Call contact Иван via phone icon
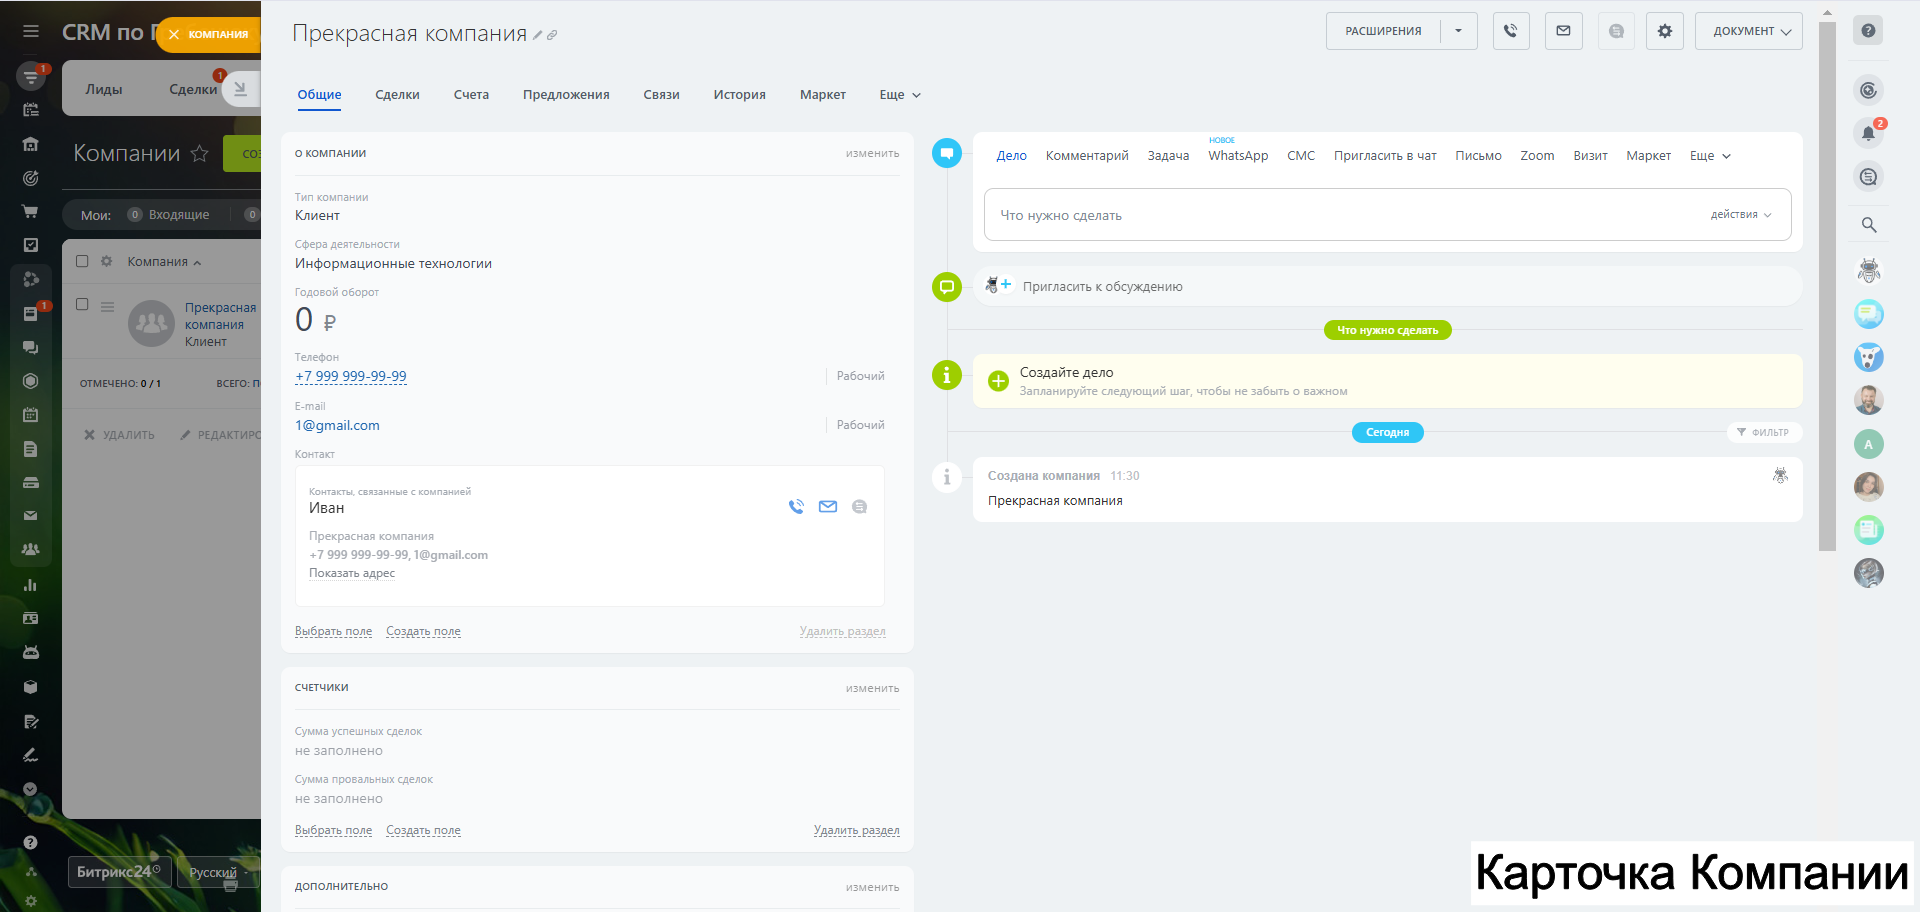 pos(796,507)
